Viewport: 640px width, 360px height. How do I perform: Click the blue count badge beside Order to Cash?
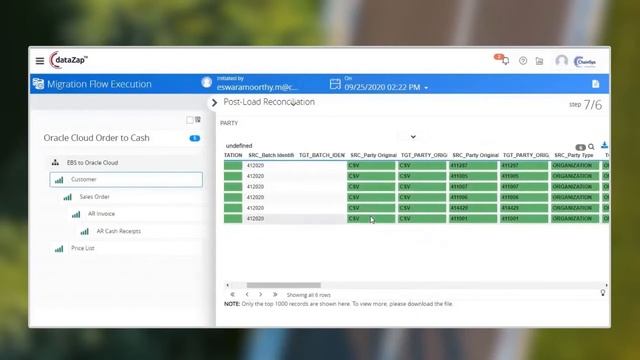[x=195, y=138]
